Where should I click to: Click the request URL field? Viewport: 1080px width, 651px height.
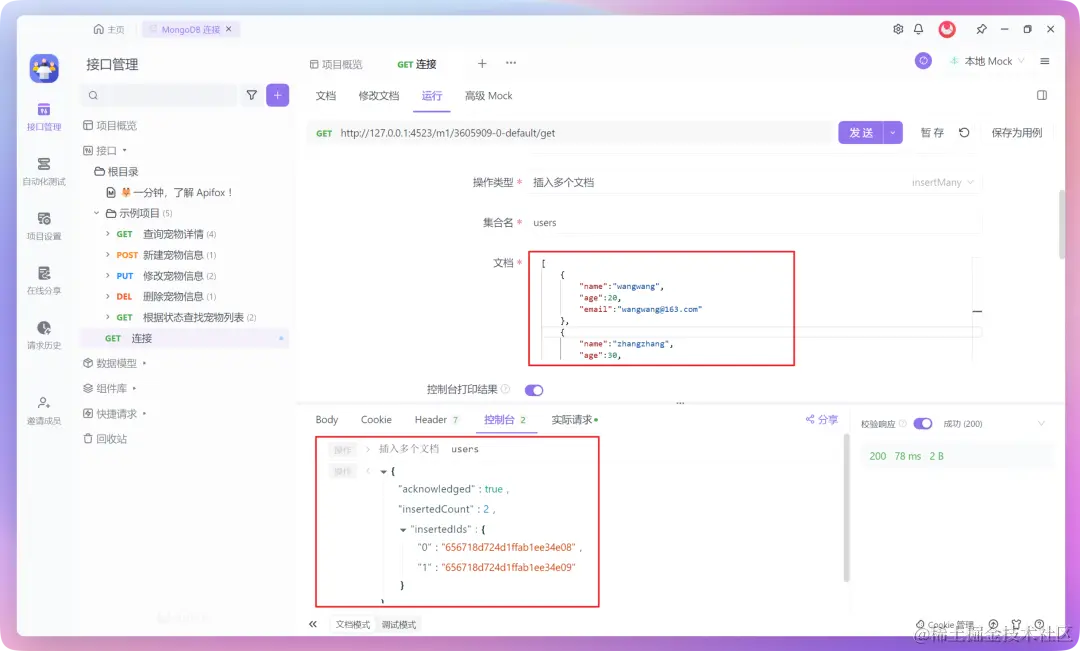point(571,133)
